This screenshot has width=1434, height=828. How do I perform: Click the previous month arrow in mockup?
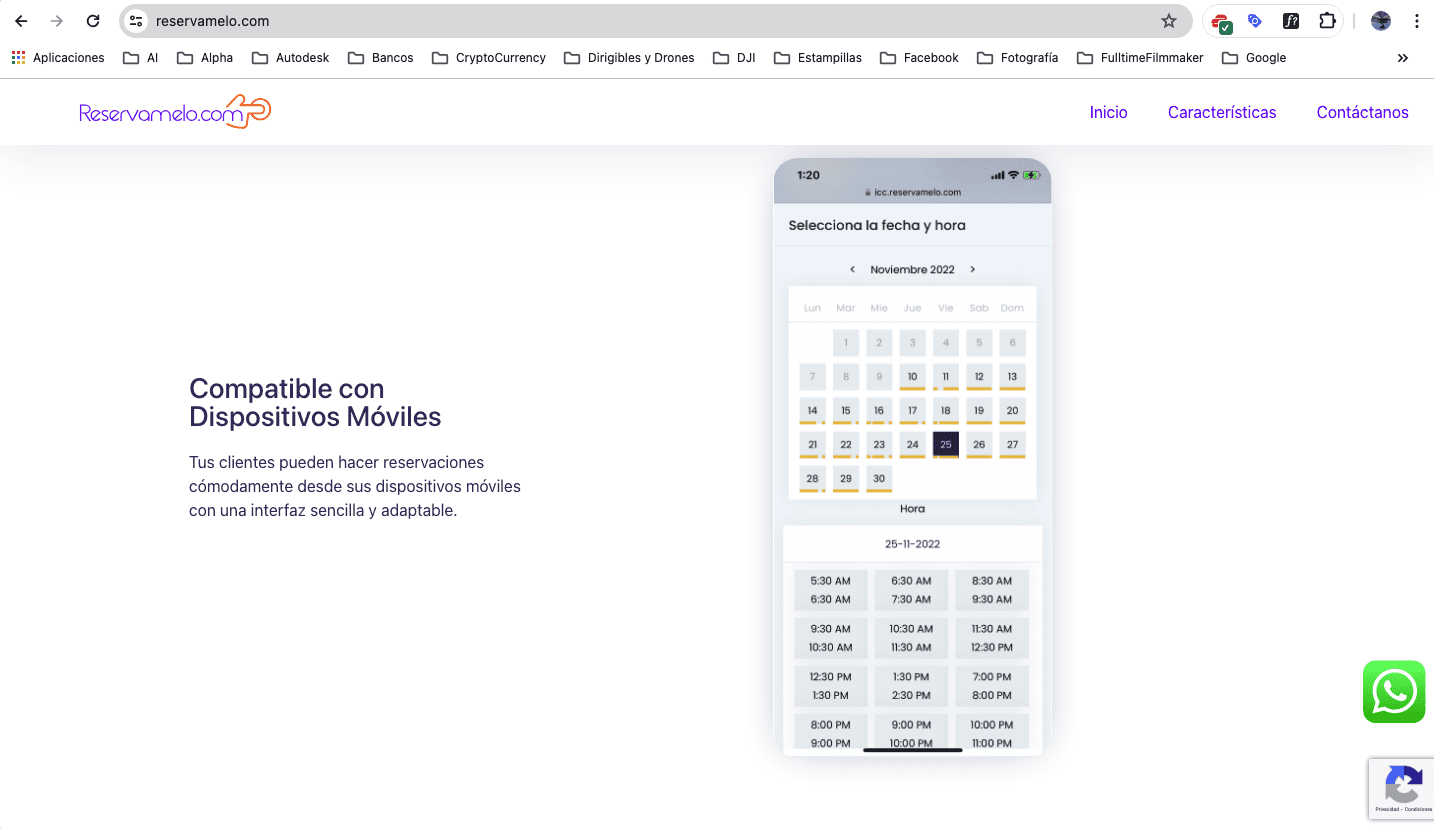pos(852,269)
